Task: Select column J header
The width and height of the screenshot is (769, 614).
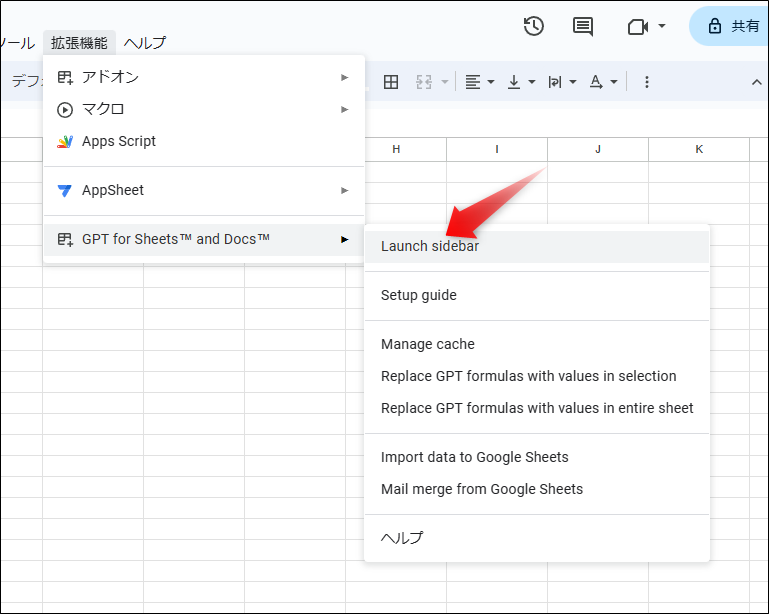Action: [x=598, y=149]
